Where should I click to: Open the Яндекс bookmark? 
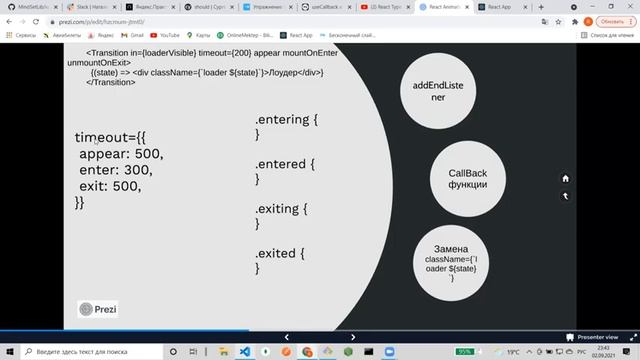(x=101, y=36)
